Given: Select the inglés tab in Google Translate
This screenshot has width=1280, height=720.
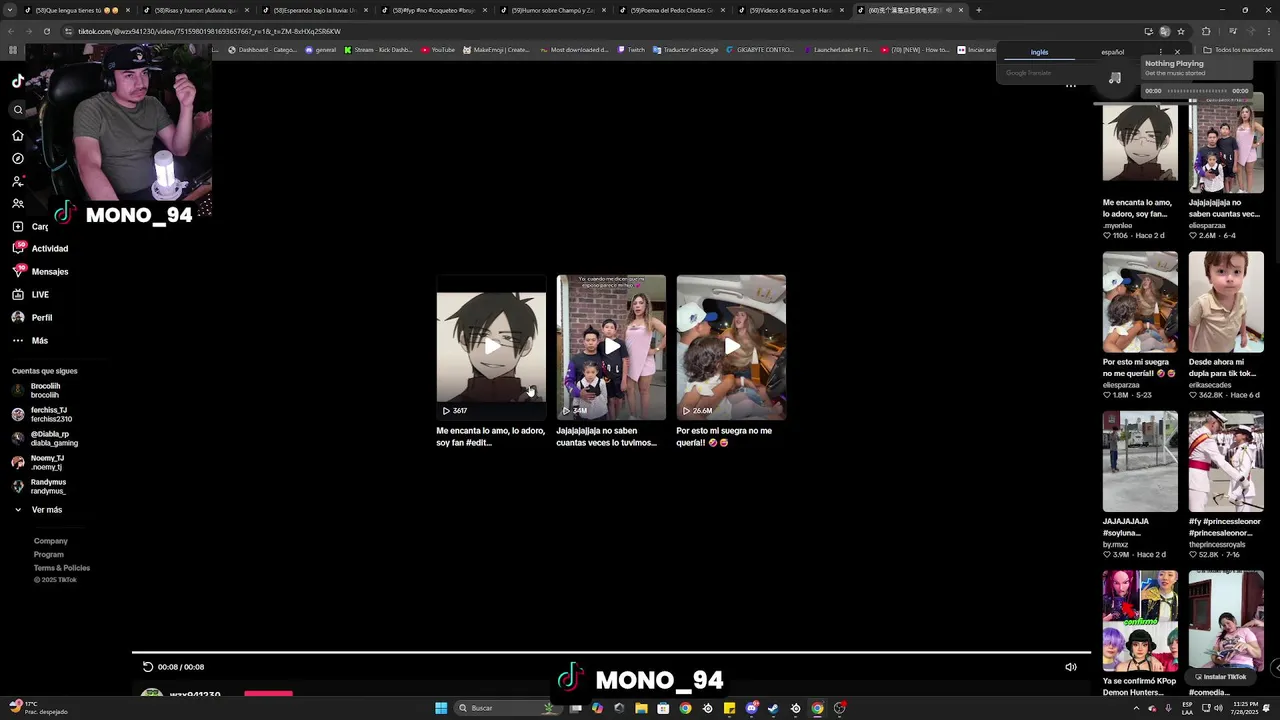Looking at the screenshot, I should (1039, 52).
